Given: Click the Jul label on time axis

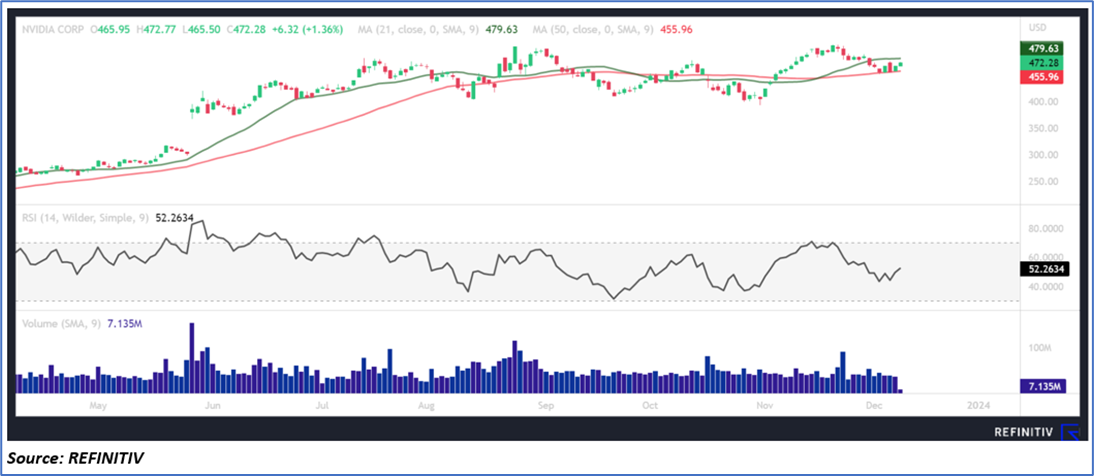Looking at the screenshot, I should 322,406.
